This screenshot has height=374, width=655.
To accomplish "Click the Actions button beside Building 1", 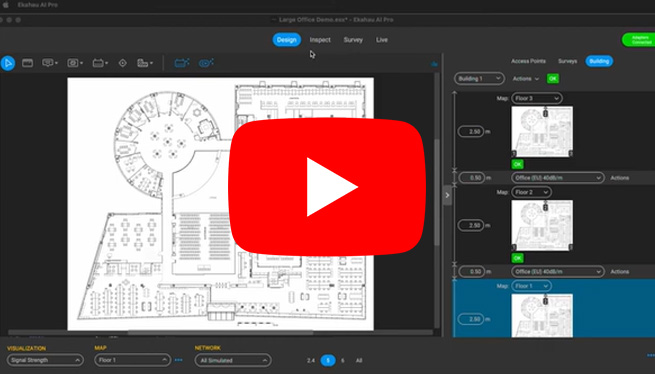I will 526,79.
